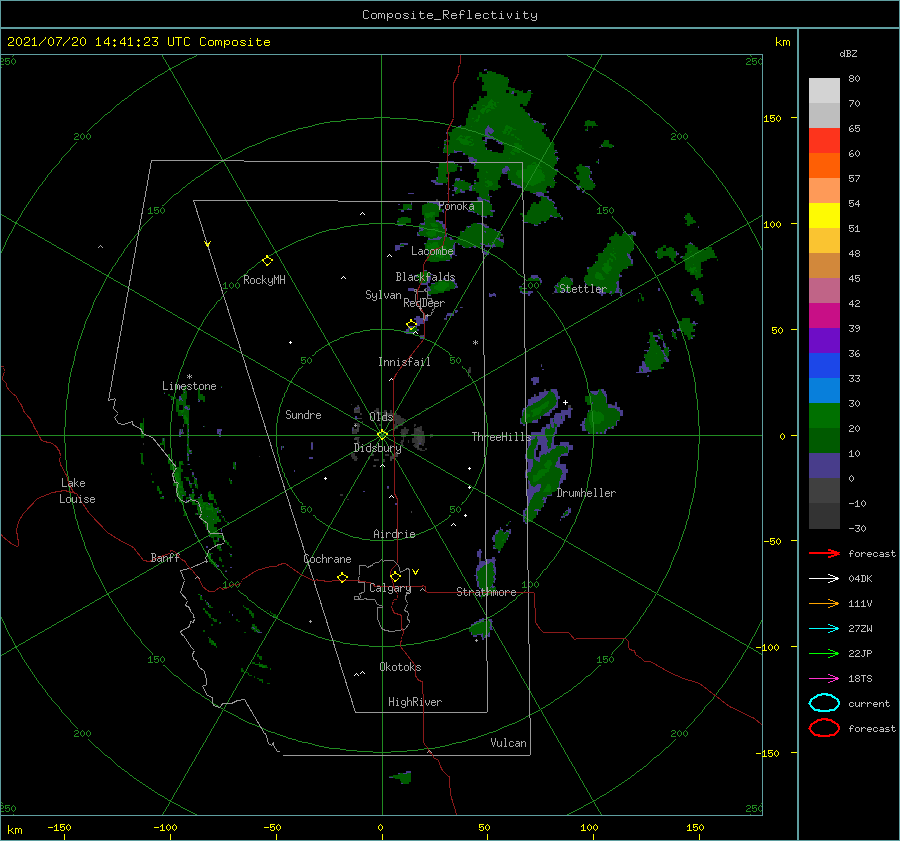Screen dimensions: 900x841
Task: Click the Stettler town label
Action: (x=583, y=289)
